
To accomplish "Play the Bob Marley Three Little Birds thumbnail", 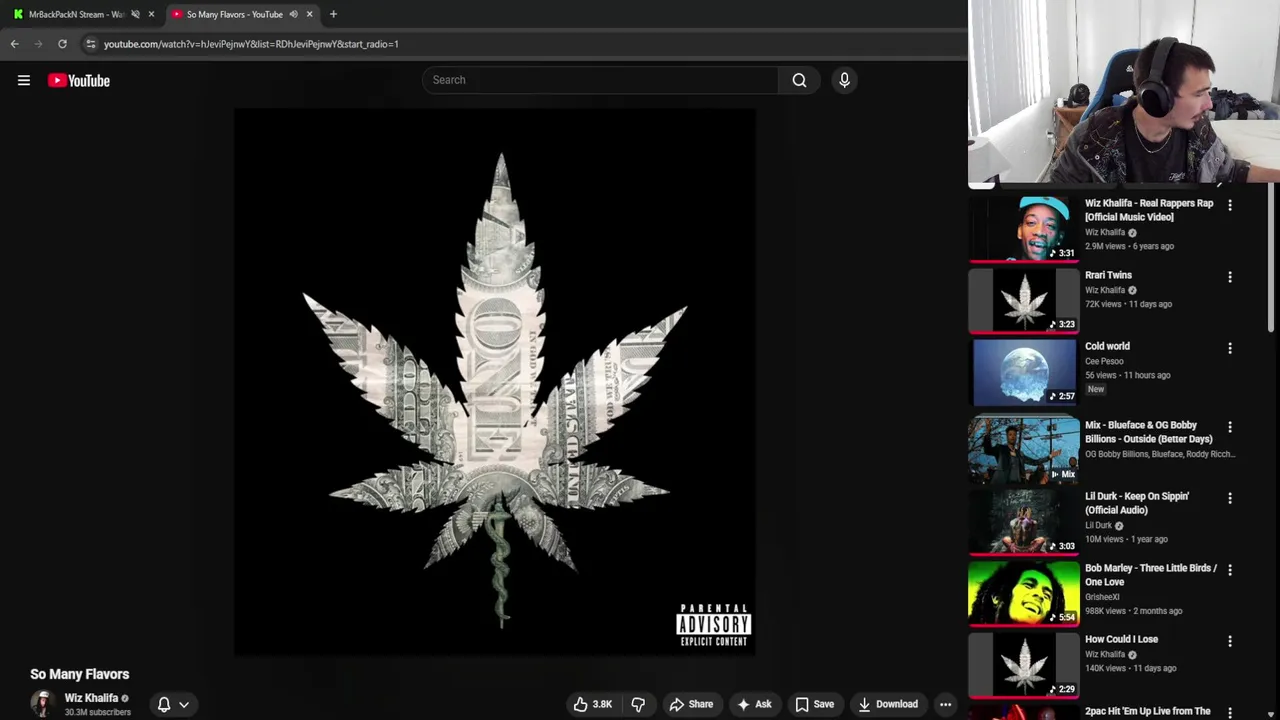I will tap(1024, 593).
